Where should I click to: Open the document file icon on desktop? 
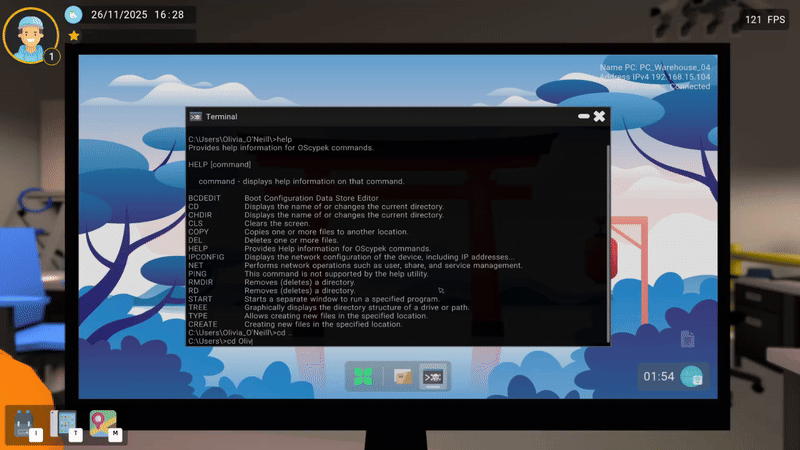click(687, 339)
